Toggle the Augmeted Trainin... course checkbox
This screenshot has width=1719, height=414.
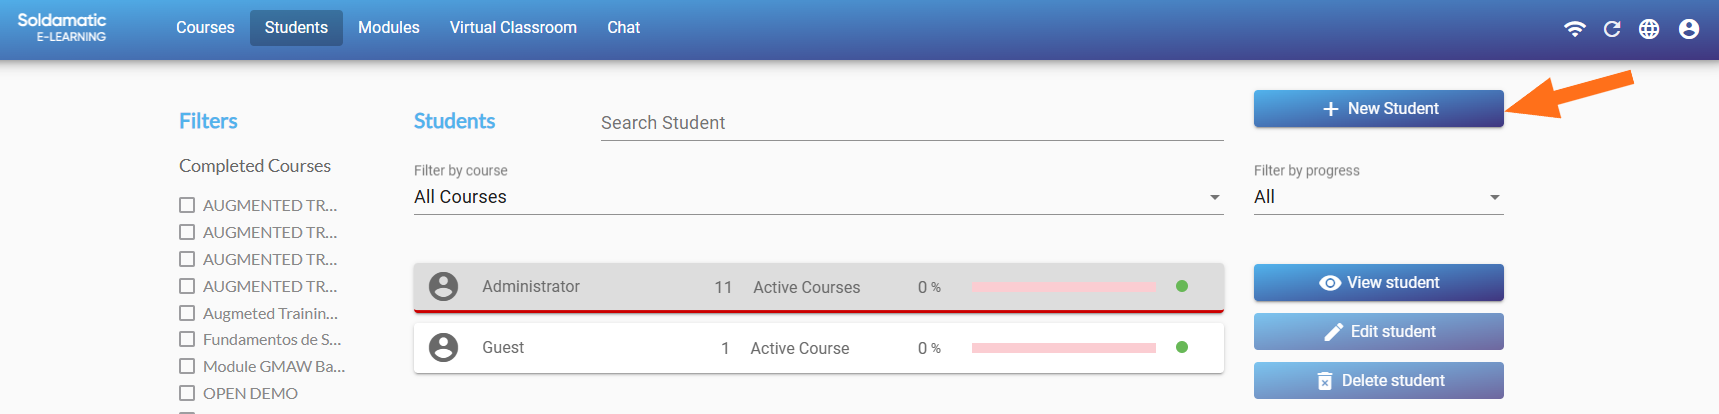[187, 313]
